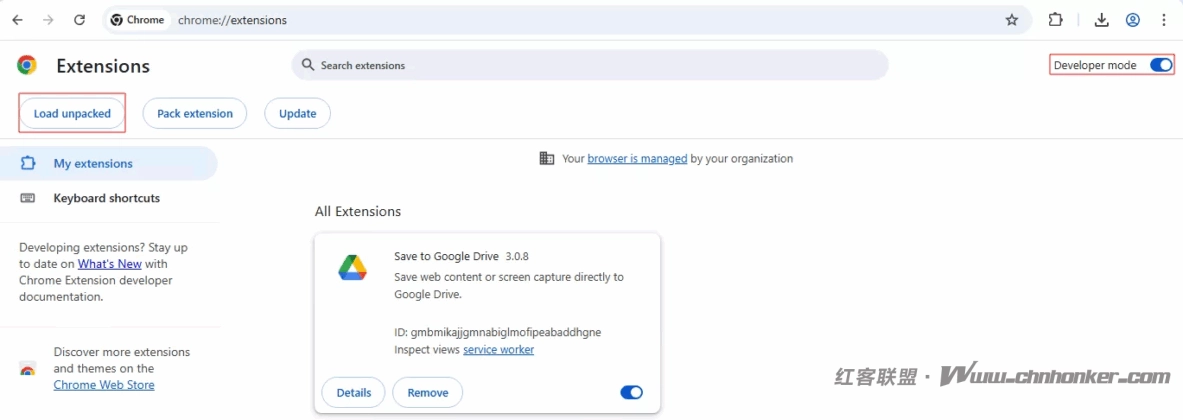This screenshot has width=1183, height=420.
Task: Click the Load unpacked button
Action: 72,114
